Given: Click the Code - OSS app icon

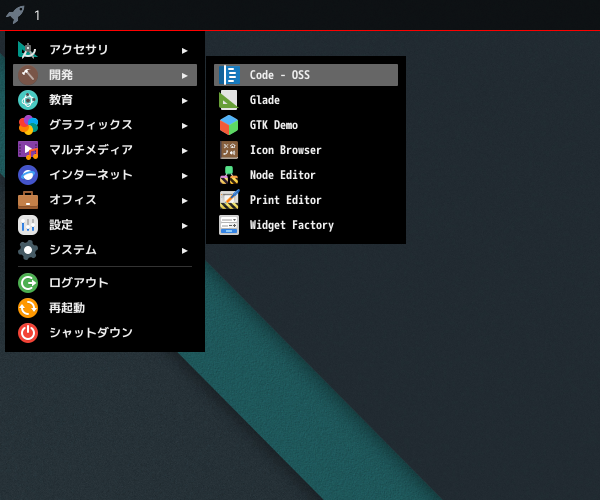Looking at the screenshot, I should 229,75.
